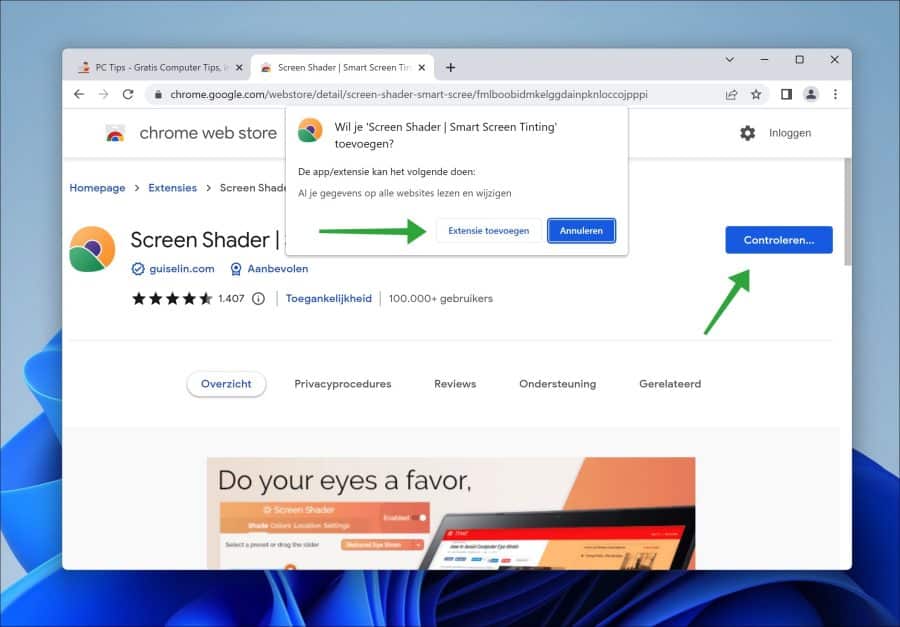Open the Reviews tab
This screenshot has height=627, width=900.
pos(455,384)
